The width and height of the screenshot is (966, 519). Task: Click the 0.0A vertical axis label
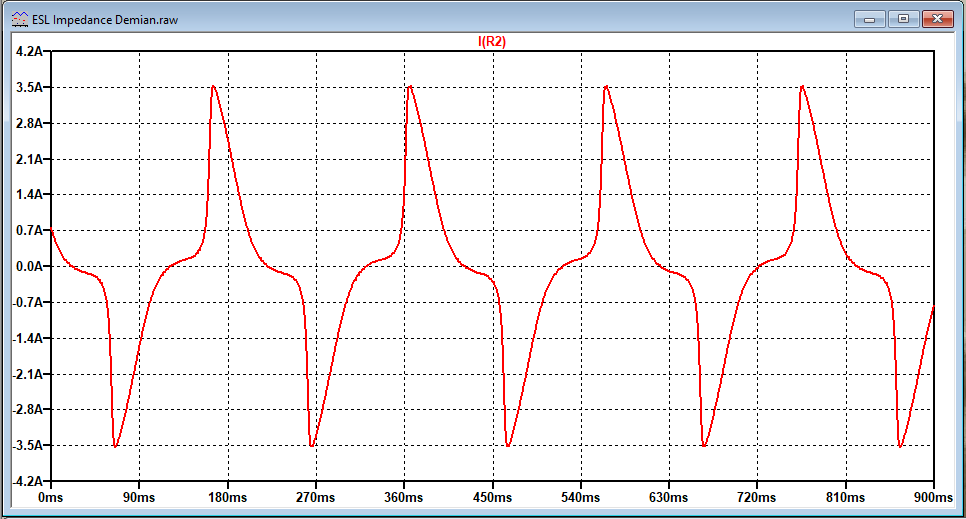[30, 266]
